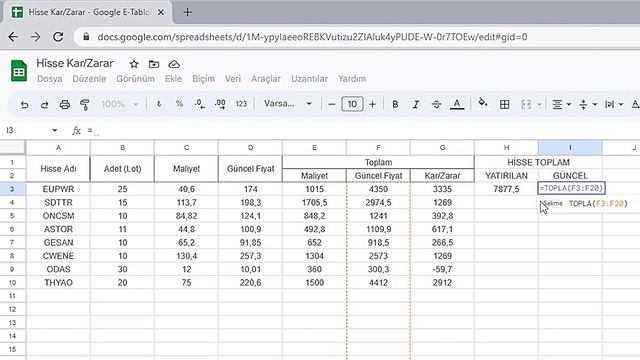This screenshot has width=640, height=360.
Task: Accept the TOPLA(F3:F20) formula suggestion
Action: tap(585, 203)
